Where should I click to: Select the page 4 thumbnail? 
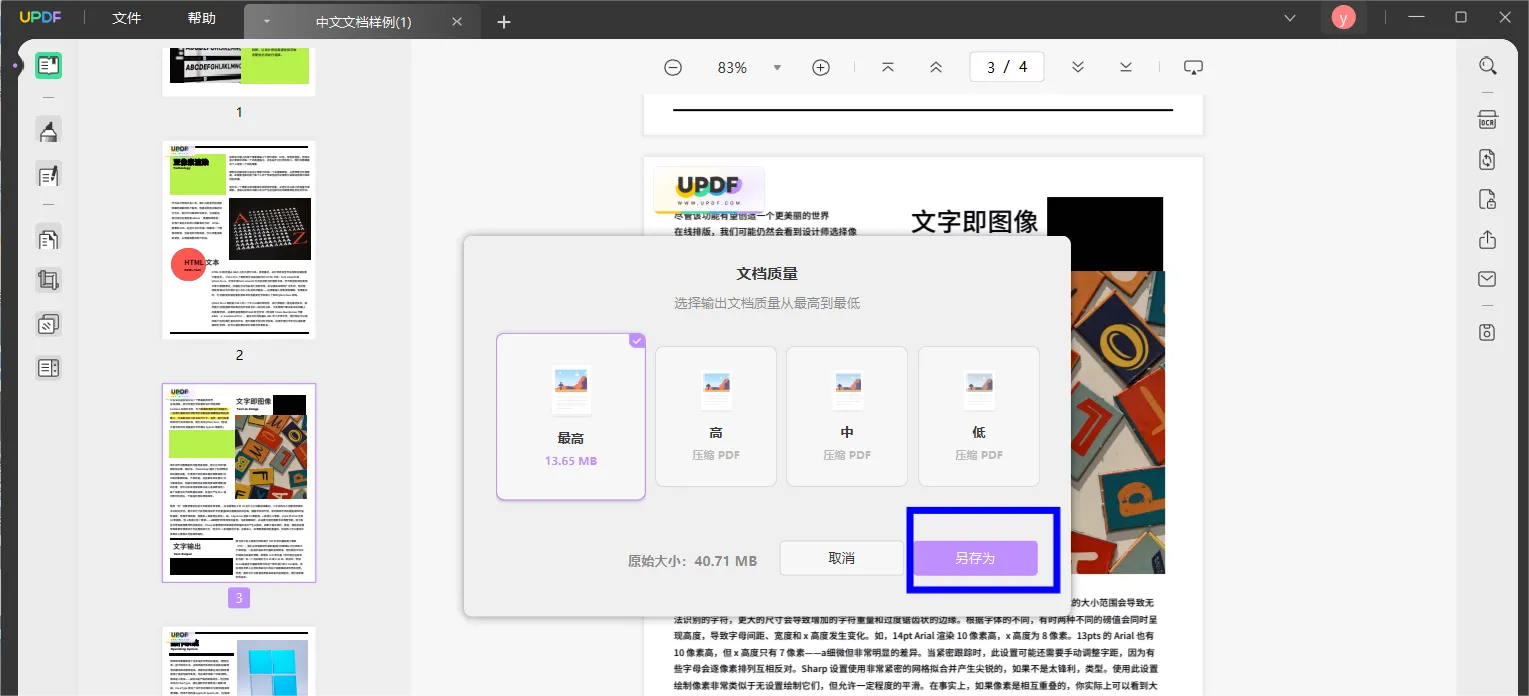[239, 661]
